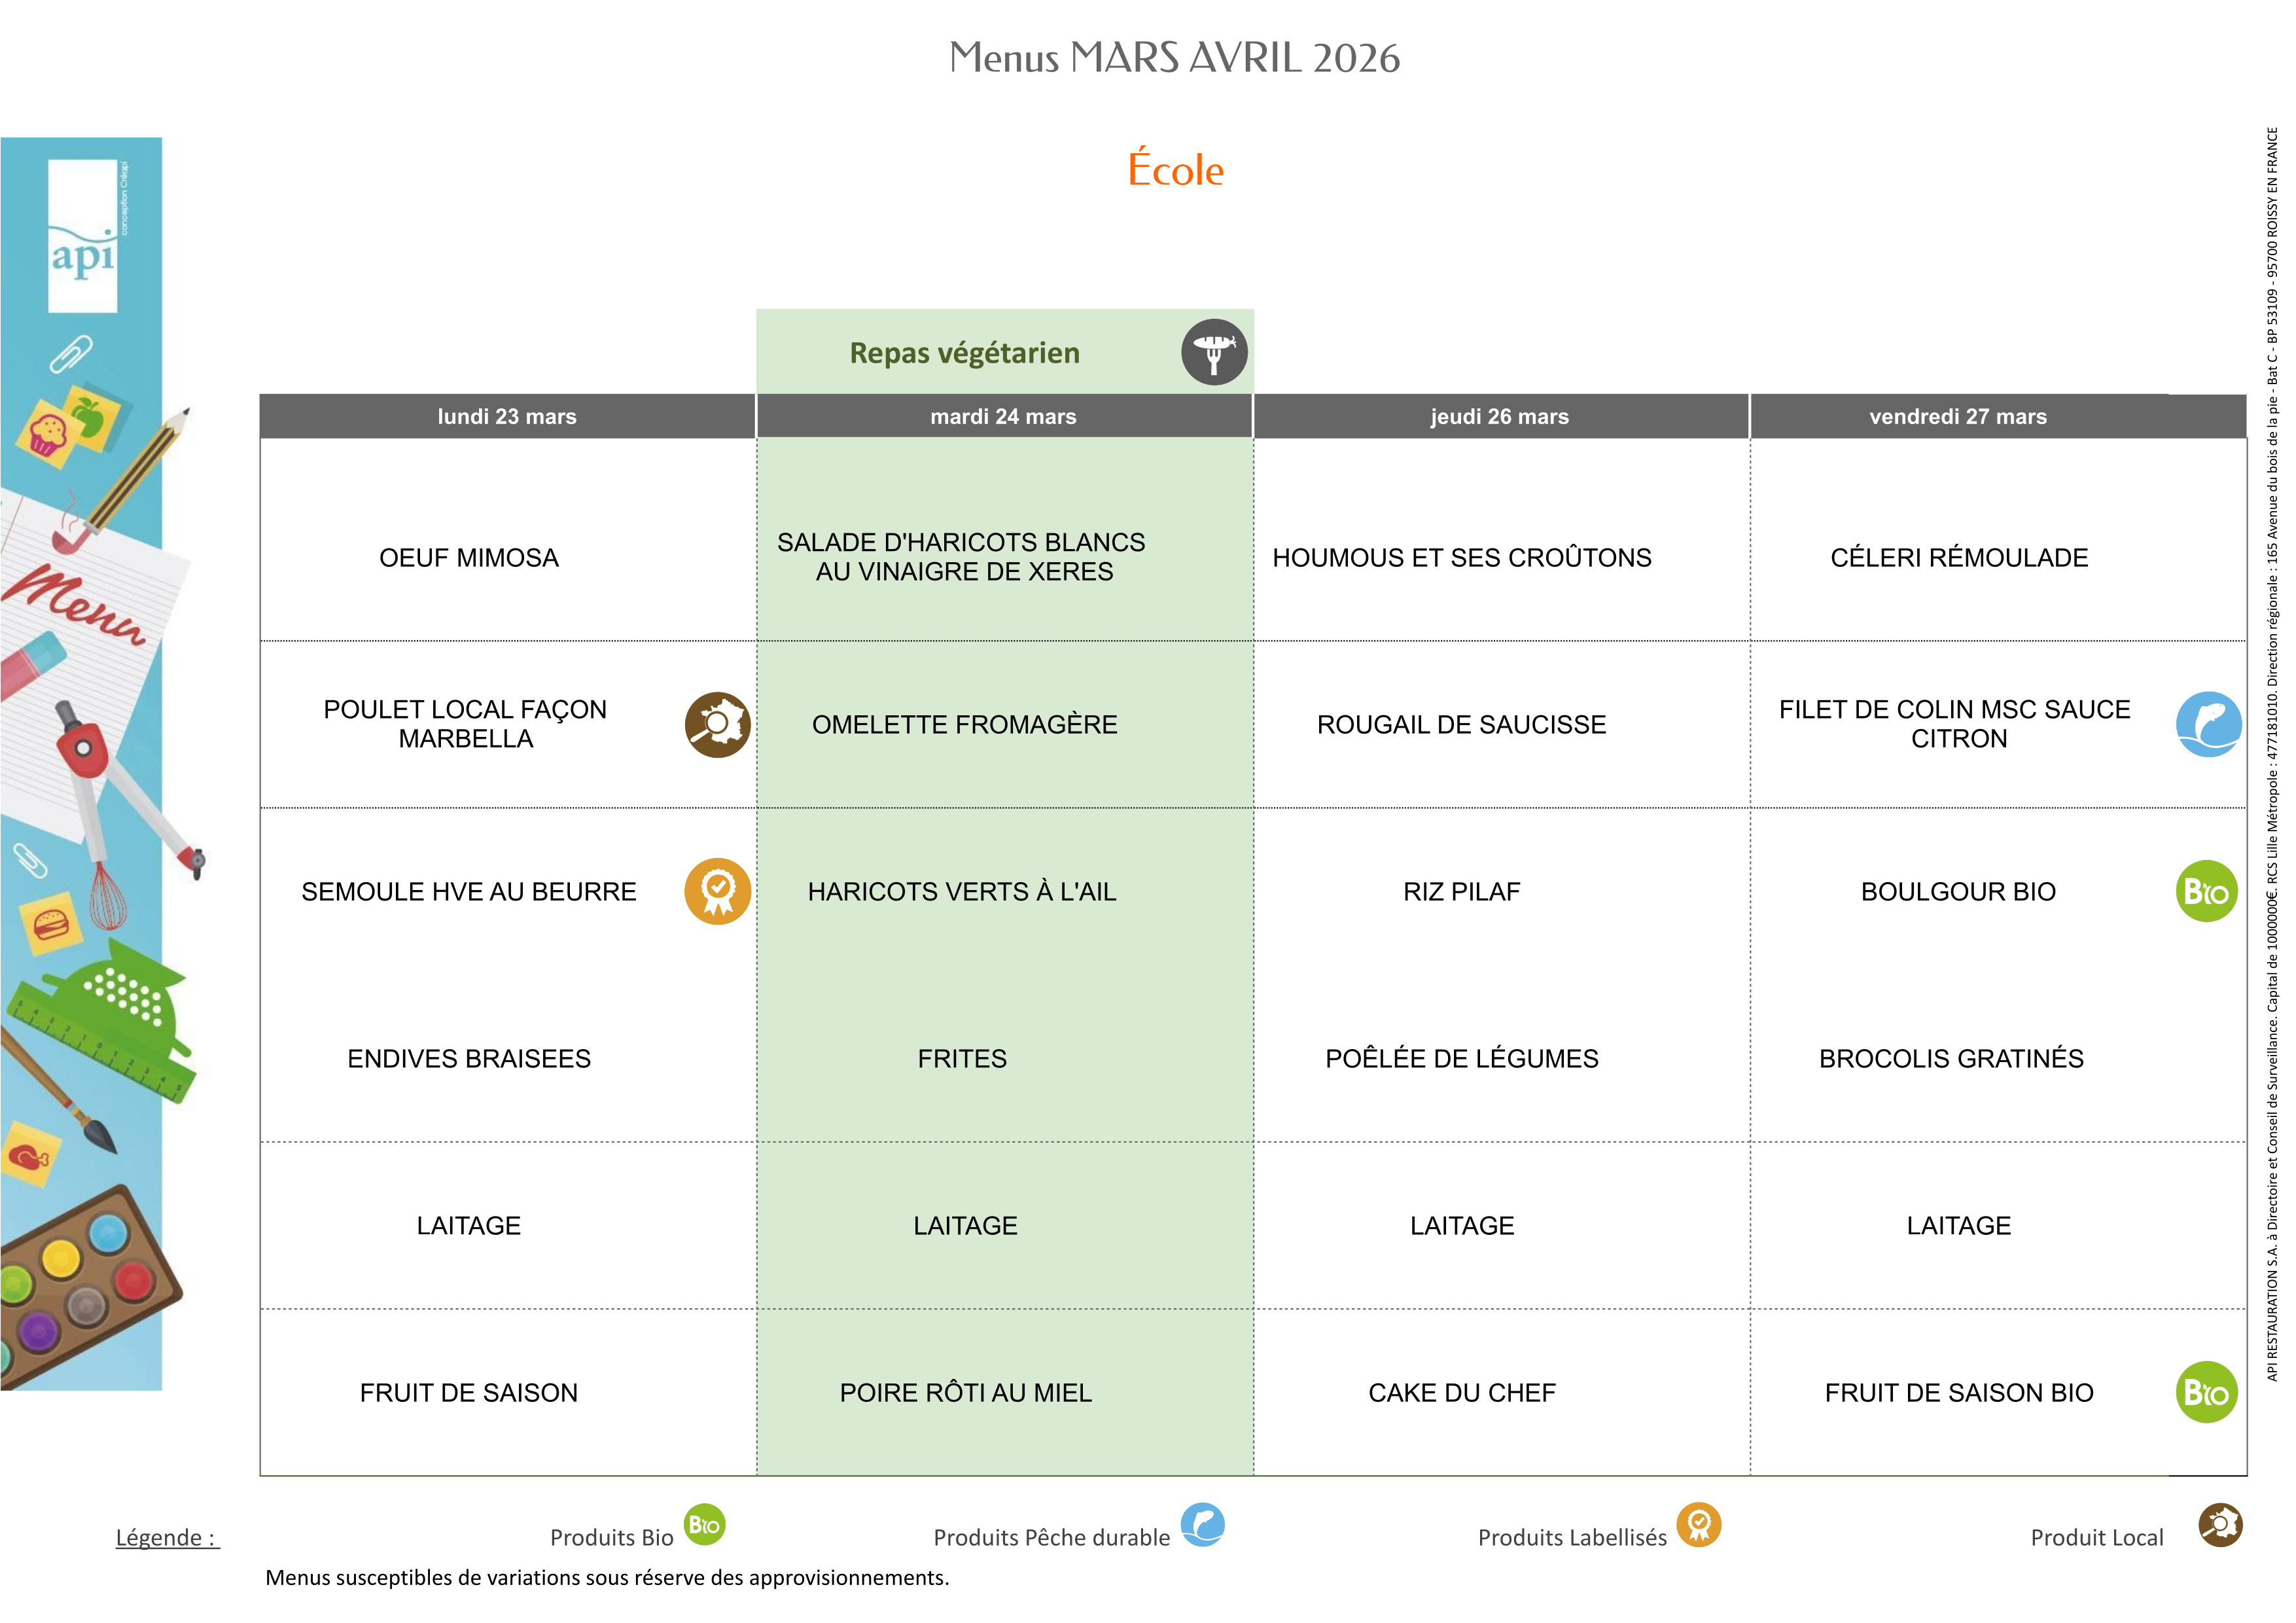Click the local product icon beside Poulet Marbella
This screenshot has height=1623, width=2296.
pos(717,724)
